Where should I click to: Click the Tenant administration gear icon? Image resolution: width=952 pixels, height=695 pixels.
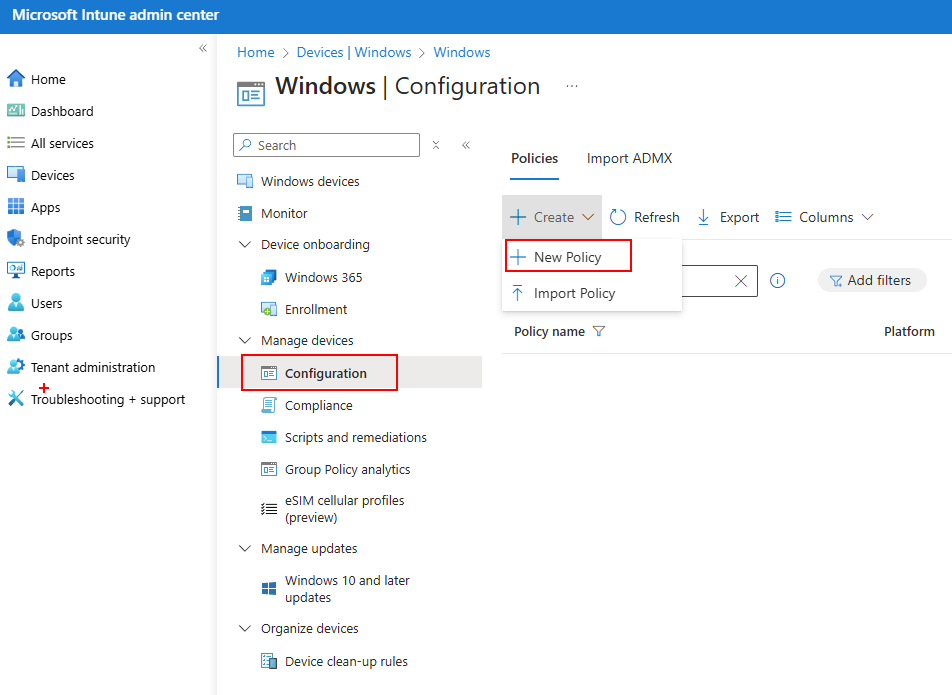coord(16,367)
